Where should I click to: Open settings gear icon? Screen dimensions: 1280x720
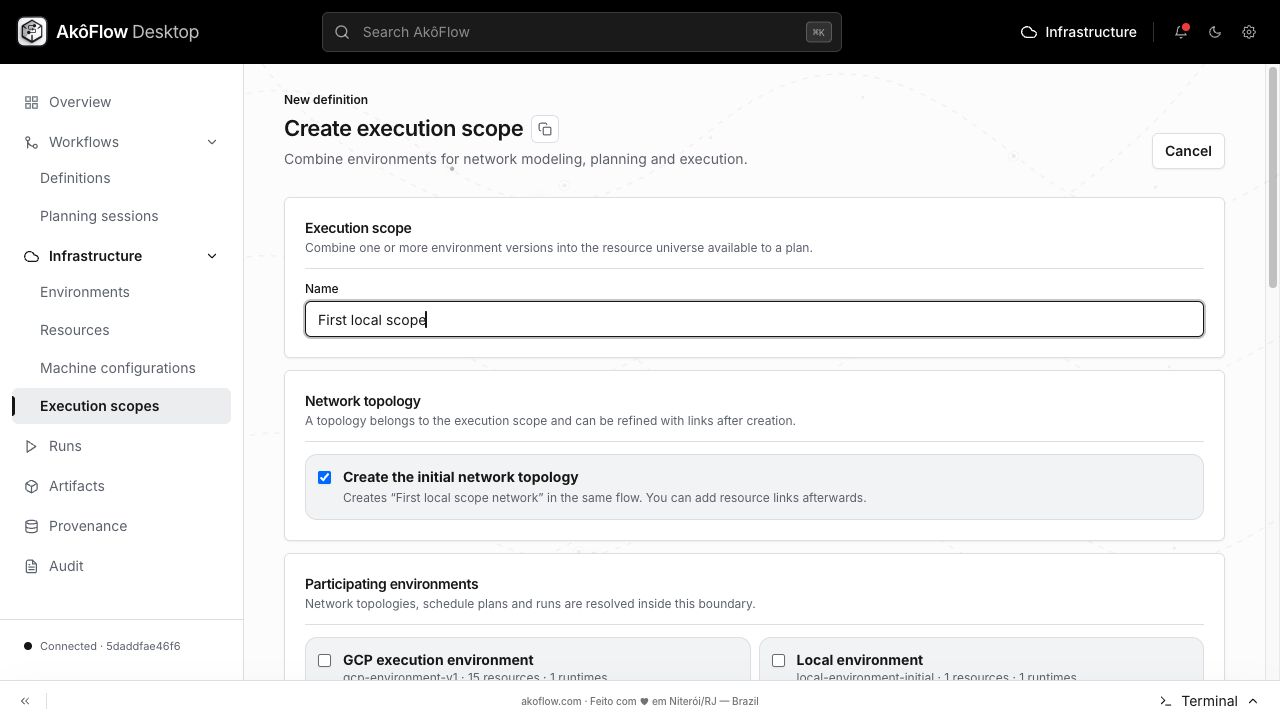tap(1249, 32)
